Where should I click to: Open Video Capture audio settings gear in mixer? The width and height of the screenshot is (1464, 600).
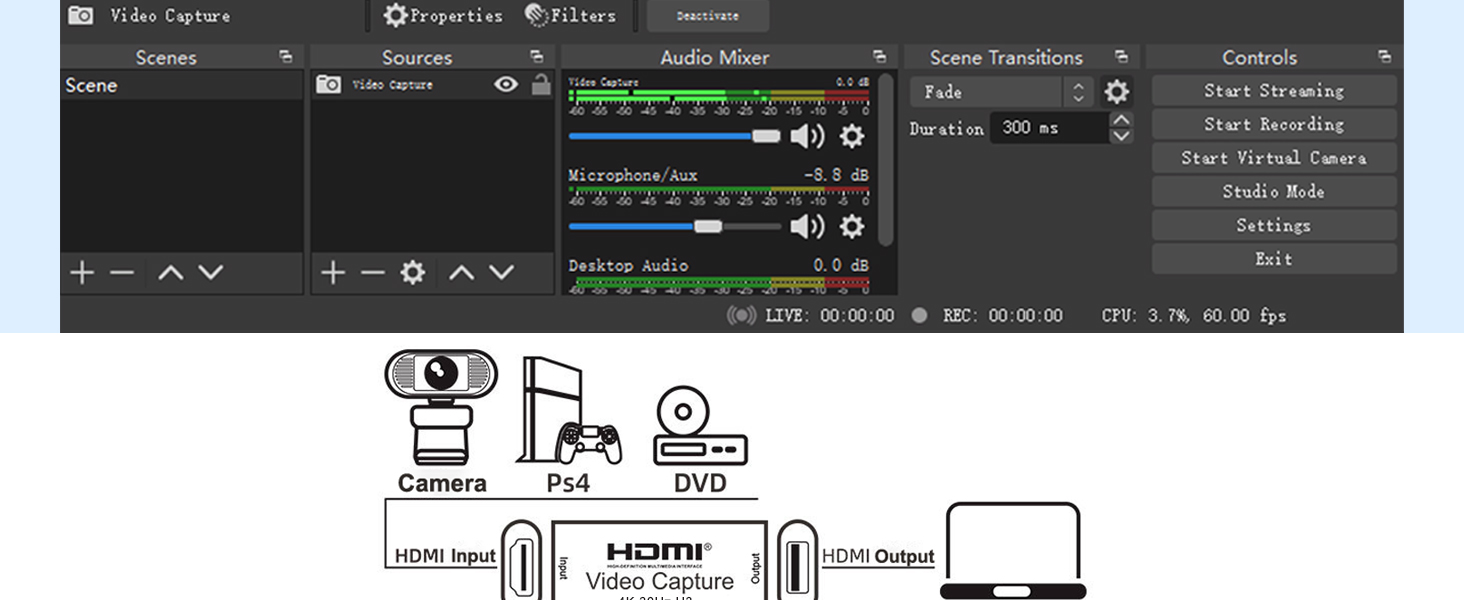pos(849,137)
